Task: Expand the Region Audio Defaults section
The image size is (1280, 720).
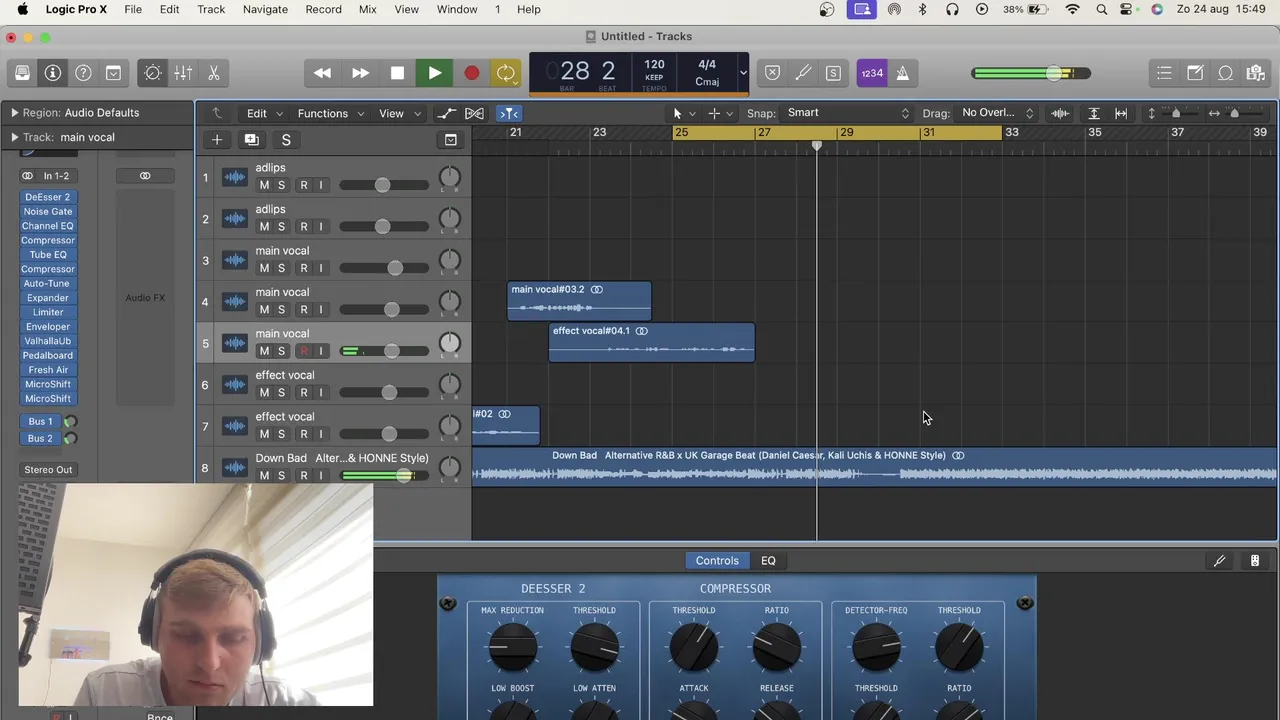Action: coord(14,113)
